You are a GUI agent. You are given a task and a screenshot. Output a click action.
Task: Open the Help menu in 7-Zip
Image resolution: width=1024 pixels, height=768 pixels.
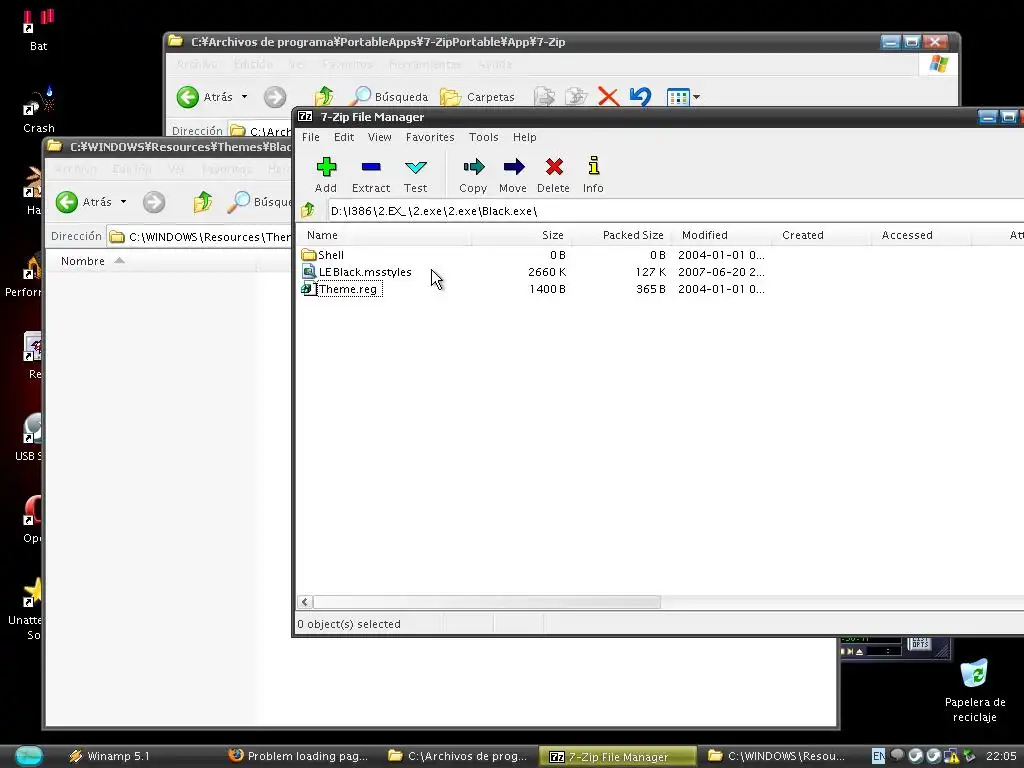(524, 137)
